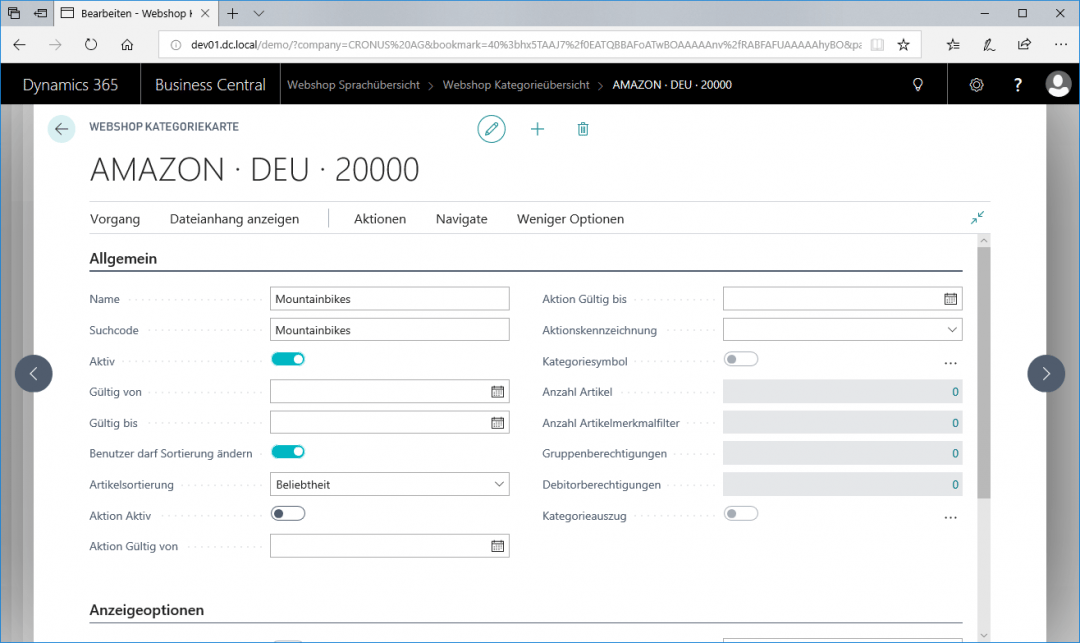Viewport: 1080px width, 643px height.
Task: Open Dateianhang anzeigen menu
Action: point(234,219)
